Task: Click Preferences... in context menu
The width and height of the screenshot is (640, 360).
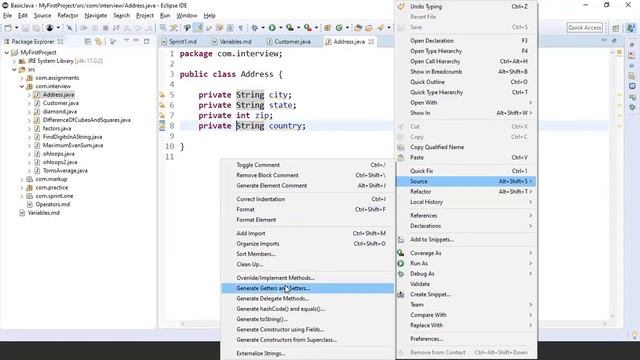Action: (466, 339)
